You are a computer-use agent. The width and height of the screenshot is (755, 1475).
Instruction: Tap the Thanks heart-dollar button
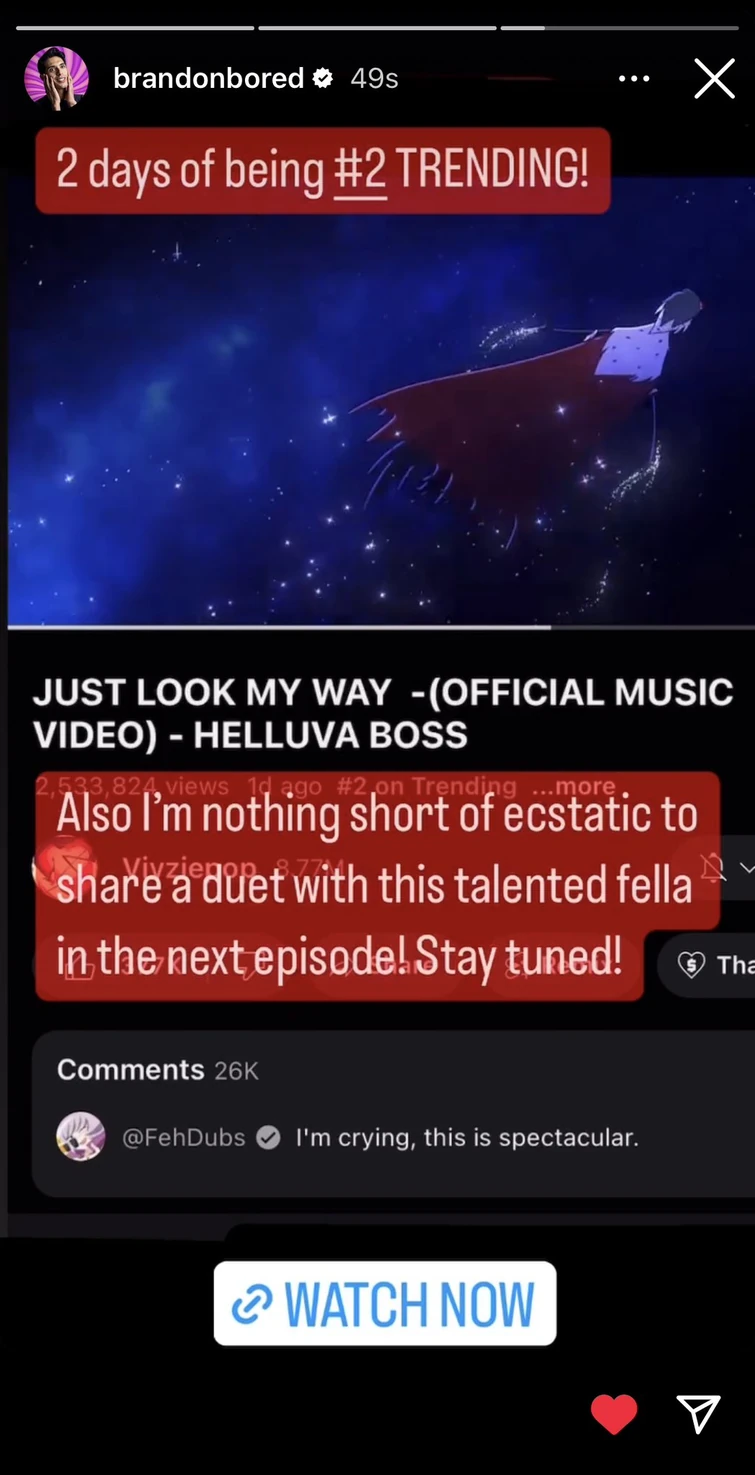(707, 964)
